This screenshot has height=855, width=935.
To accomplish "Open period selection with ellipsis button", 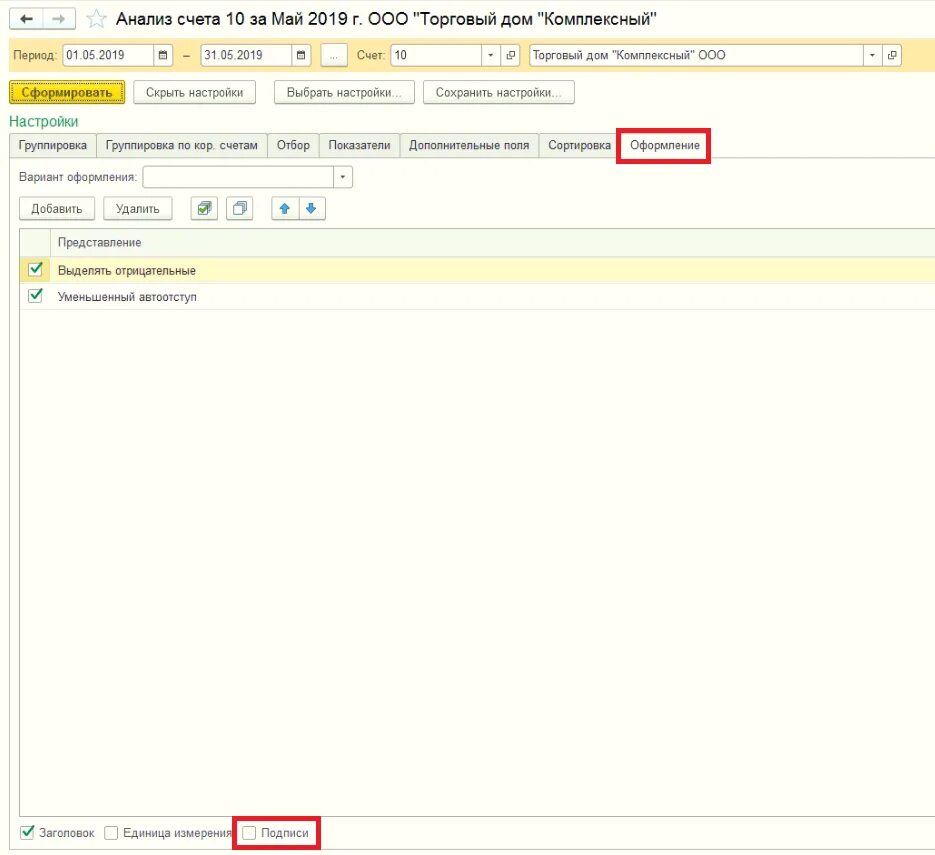I will (x=334, y=55).
